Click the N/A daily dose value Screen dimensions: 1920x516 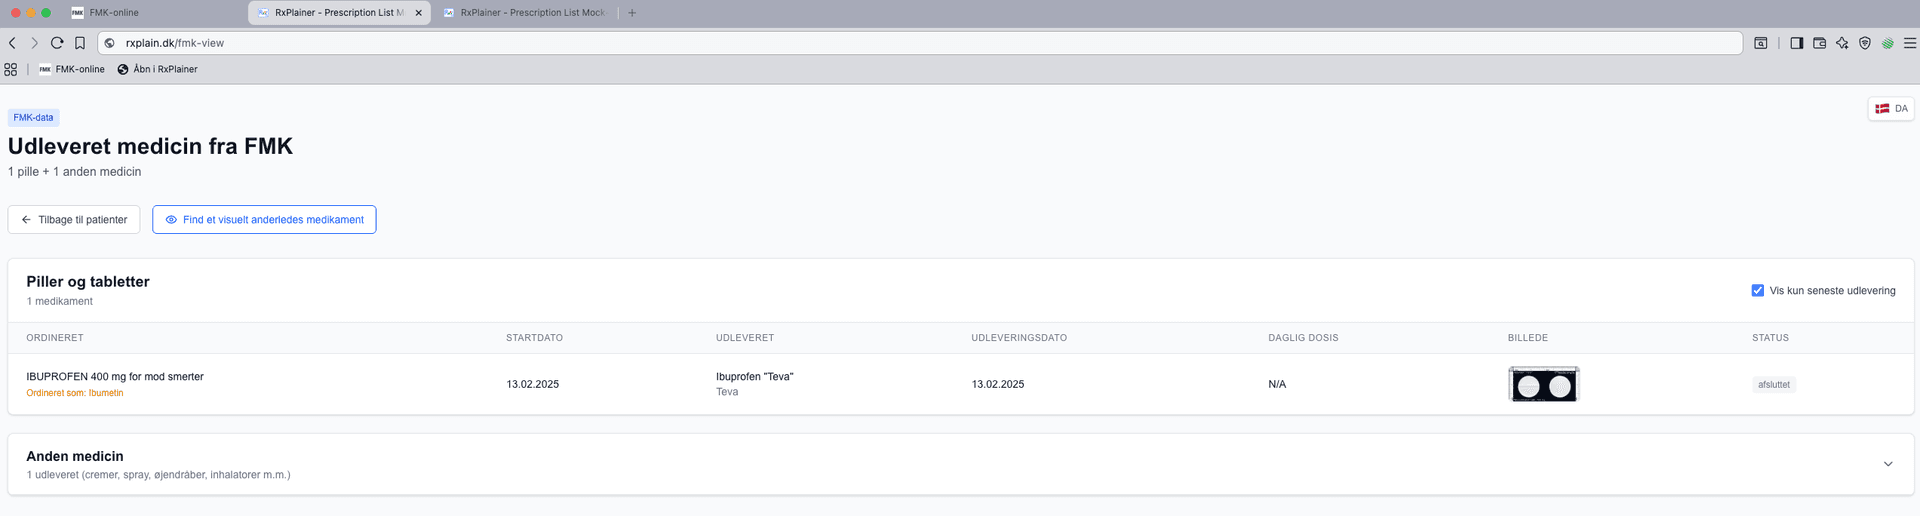[1277, 385]
